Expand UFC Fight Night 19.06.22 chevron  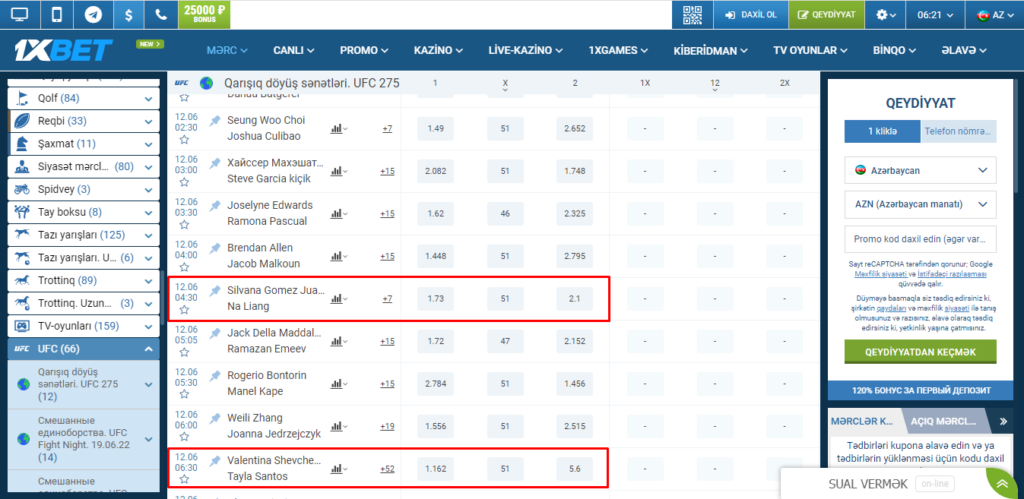[148, 438]
